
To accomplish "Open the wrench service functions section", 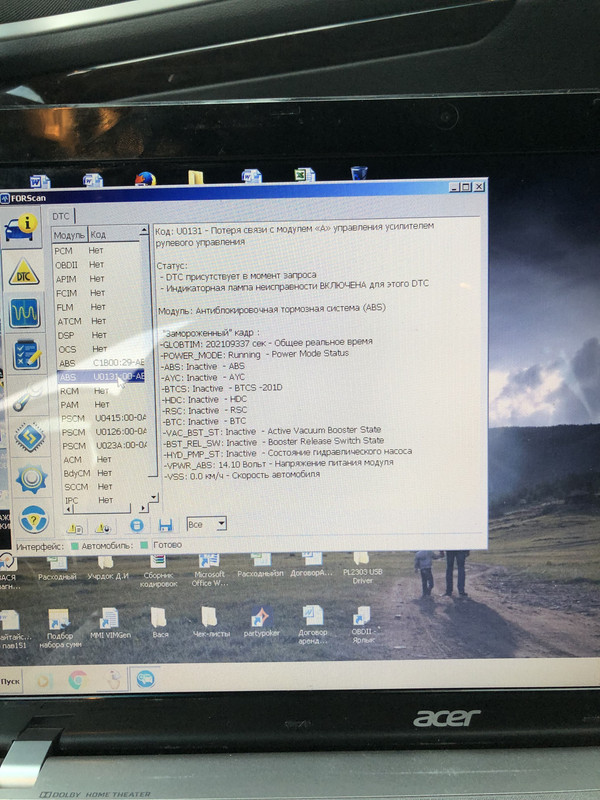I will coord(27,396).
